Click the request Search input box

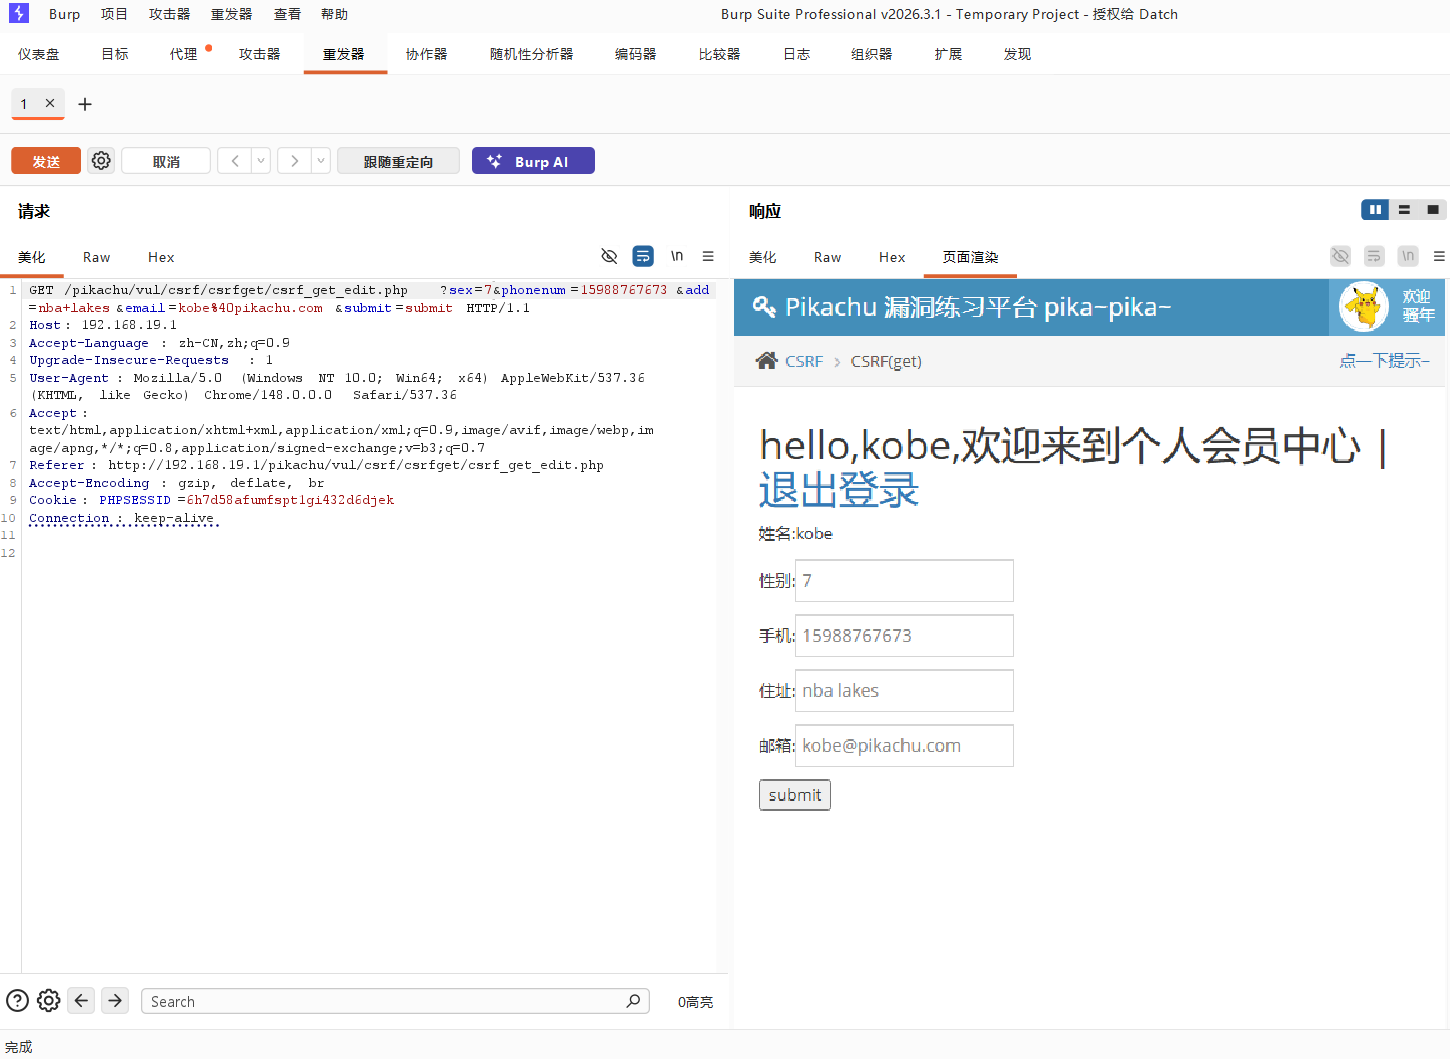click(x=395, y=1001)
